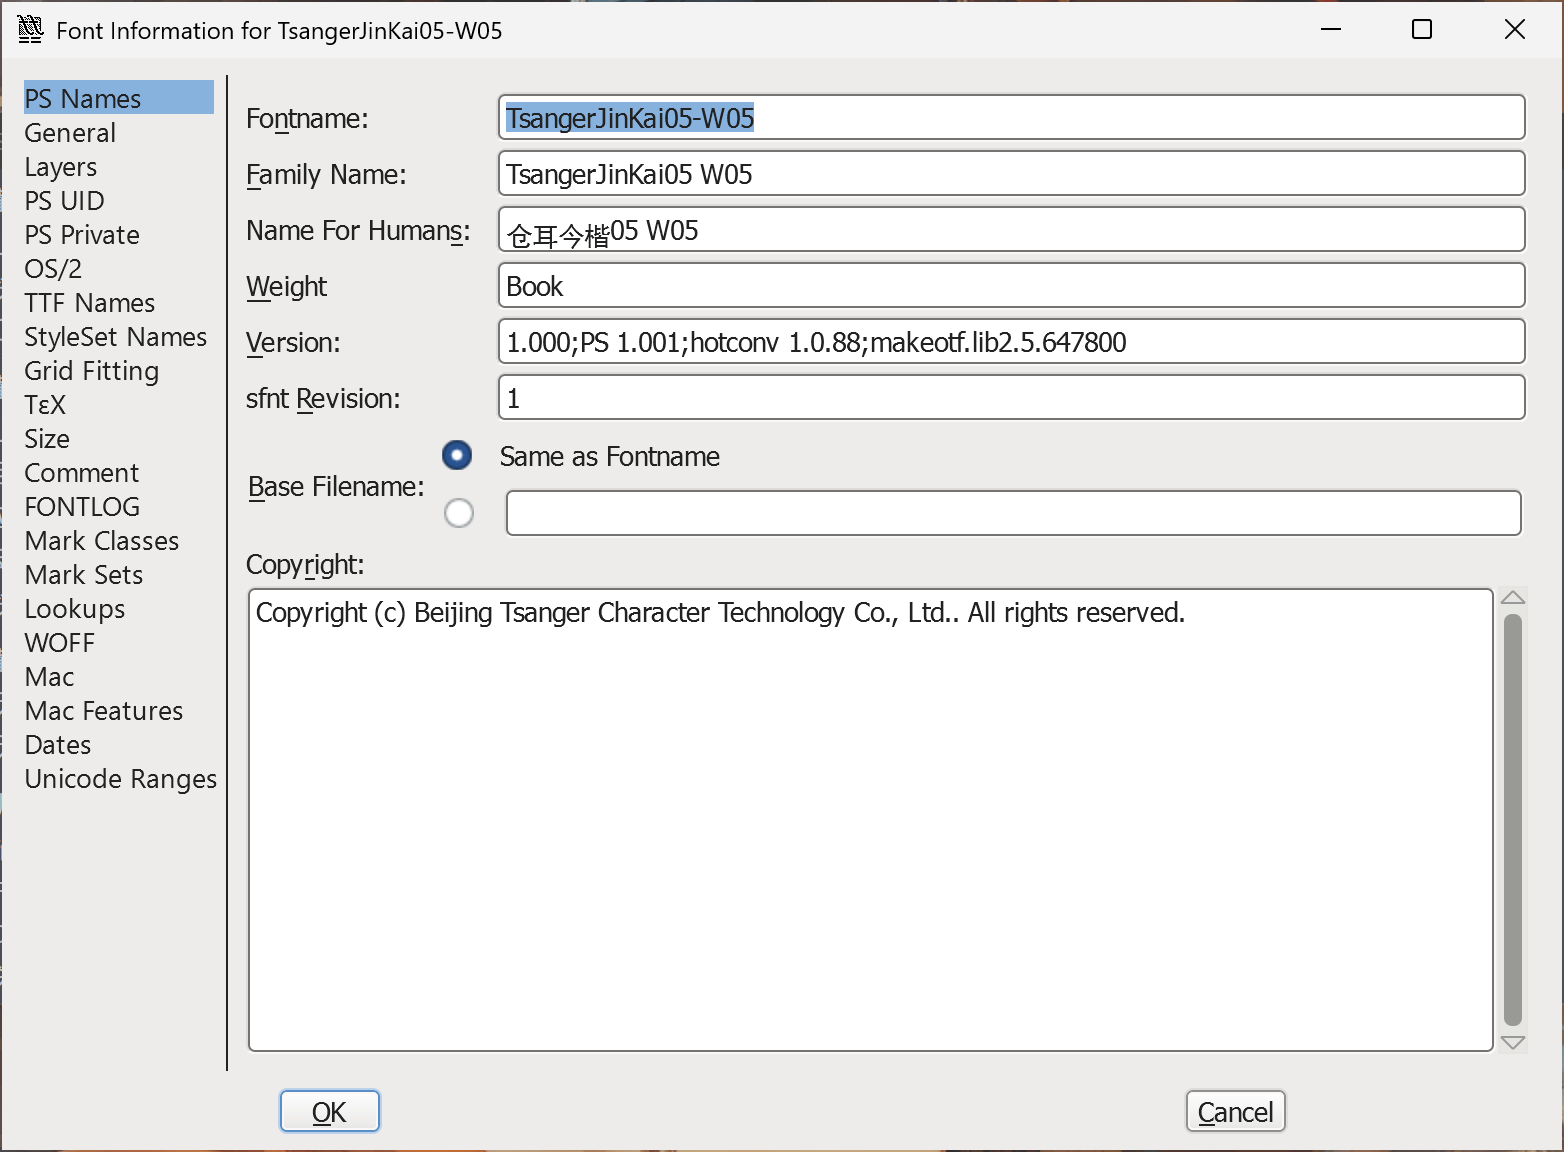The height and width of the screenshot is (1152, 1564).
Task: Select the StyleSet Names section
Action: click(x=116, y=337)
